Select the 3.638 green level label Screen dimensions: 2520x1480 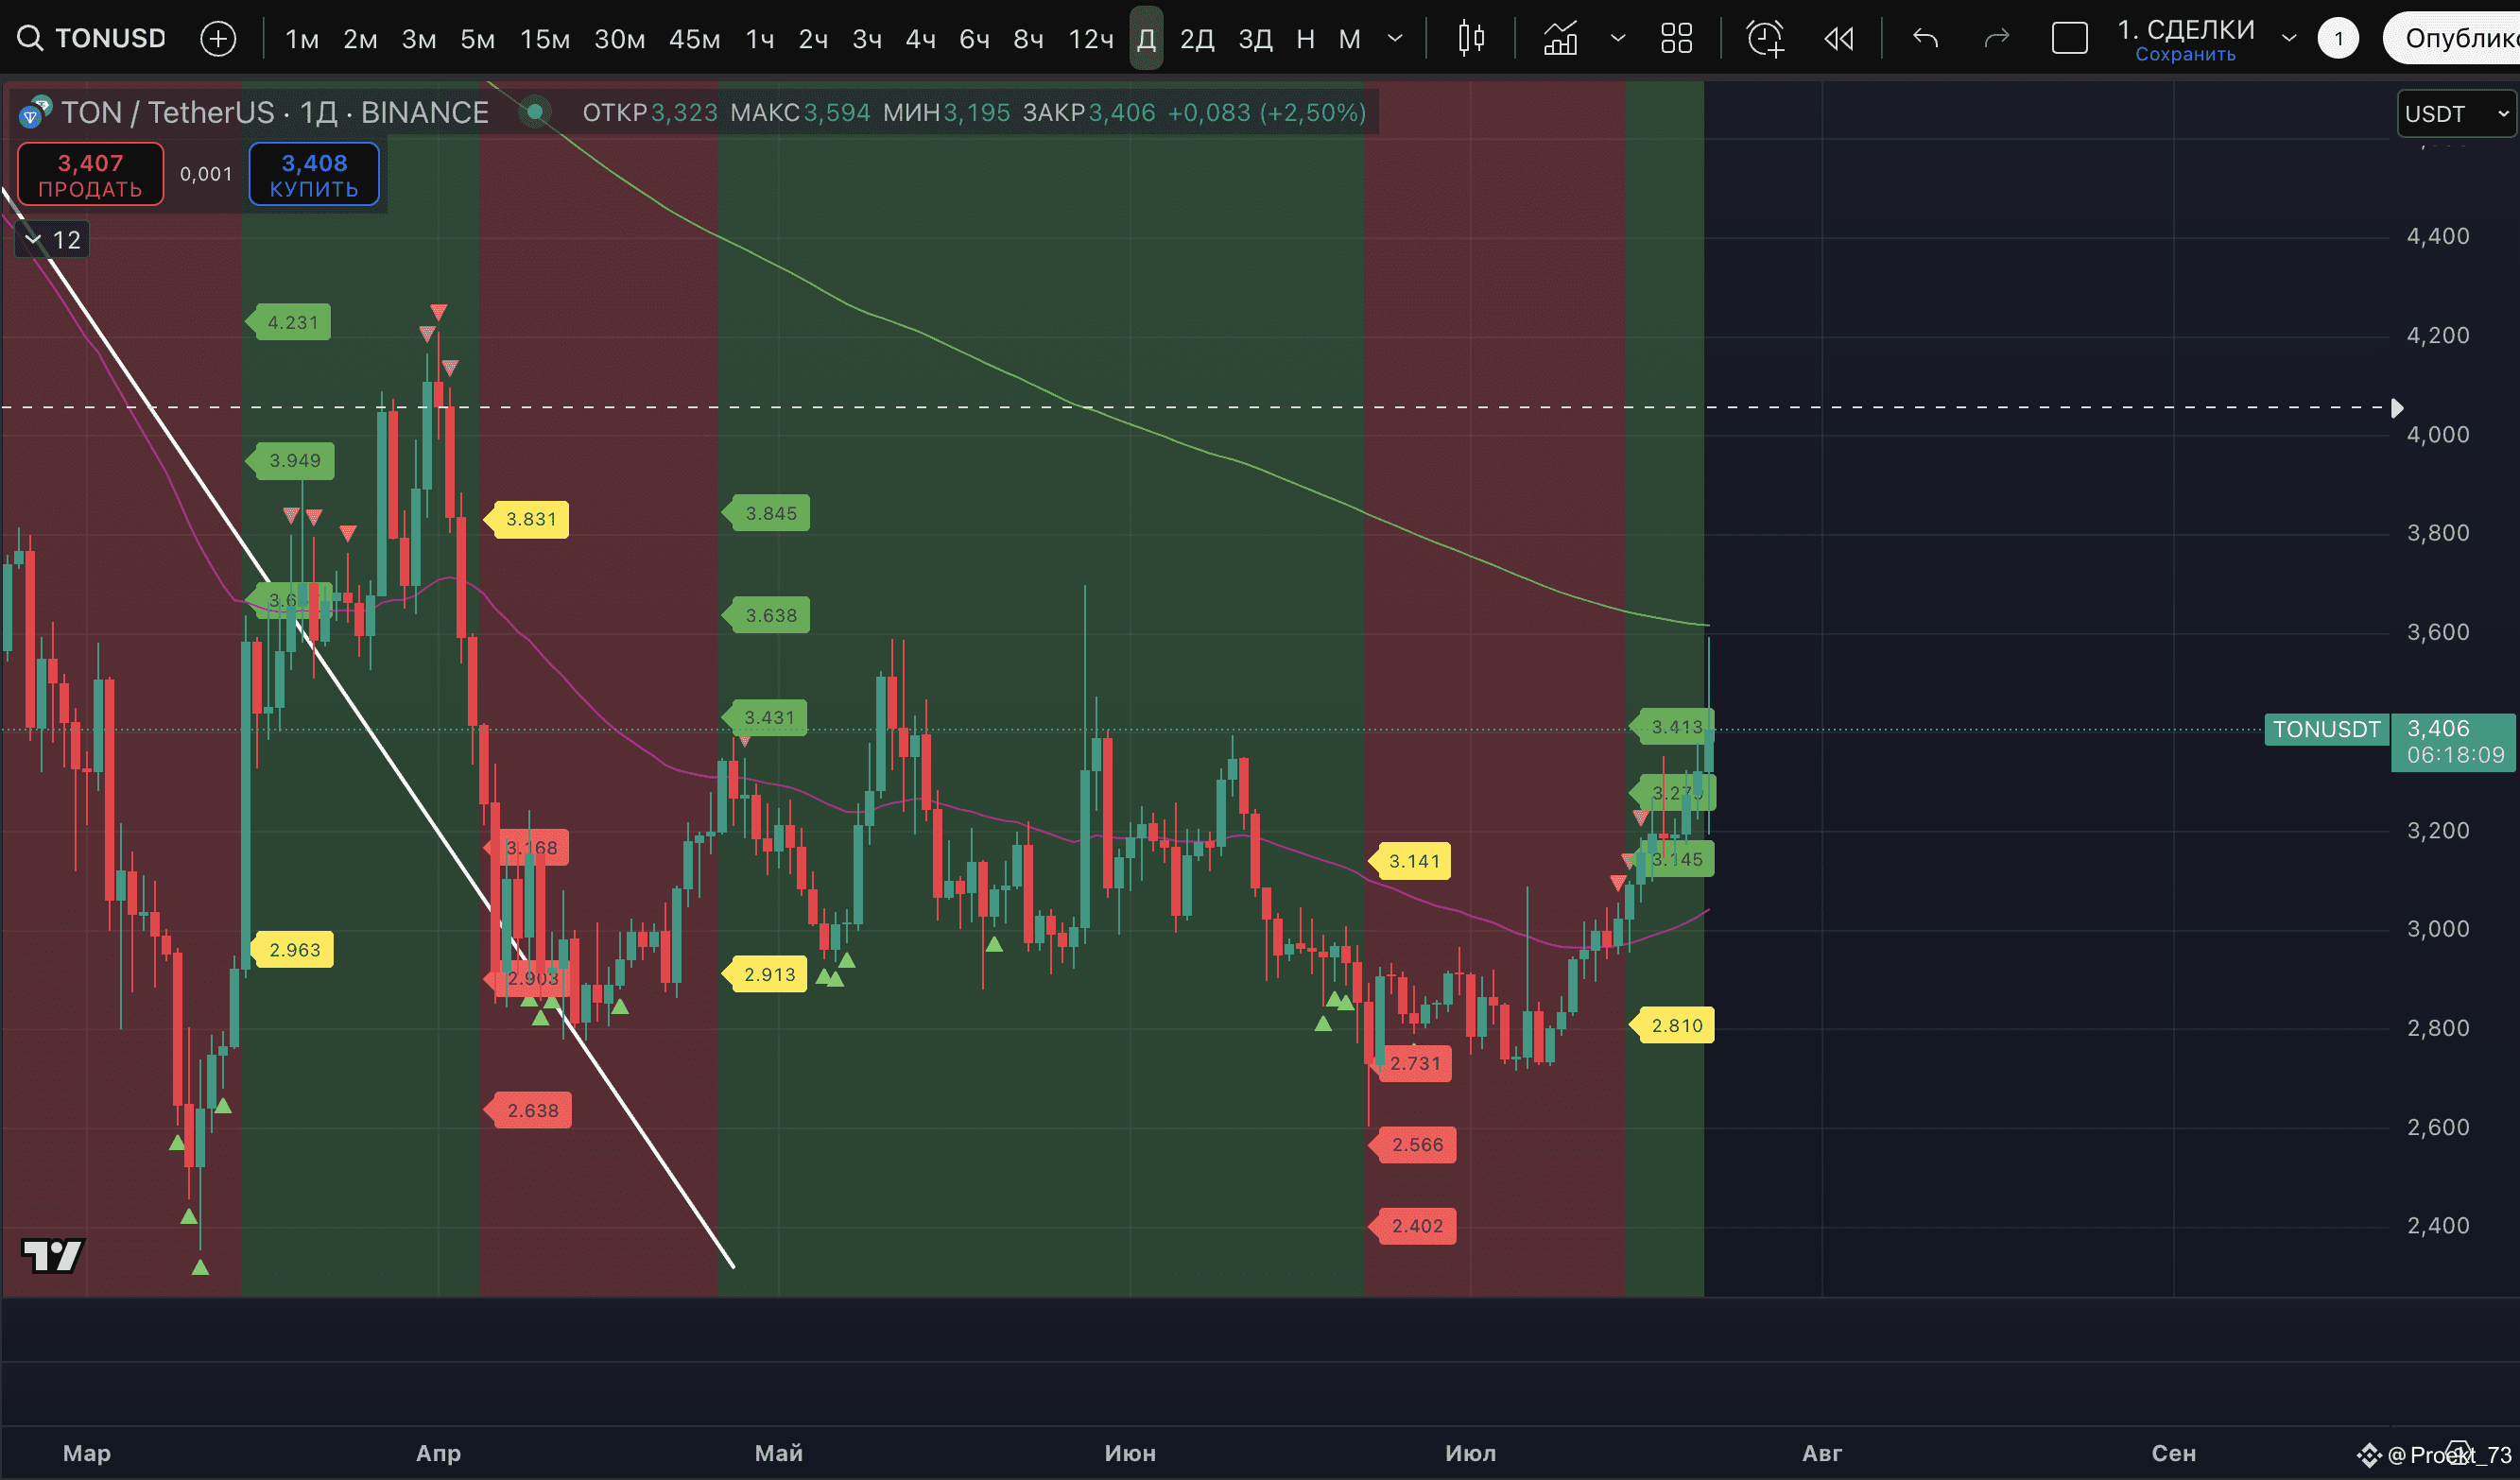(766, 615)
